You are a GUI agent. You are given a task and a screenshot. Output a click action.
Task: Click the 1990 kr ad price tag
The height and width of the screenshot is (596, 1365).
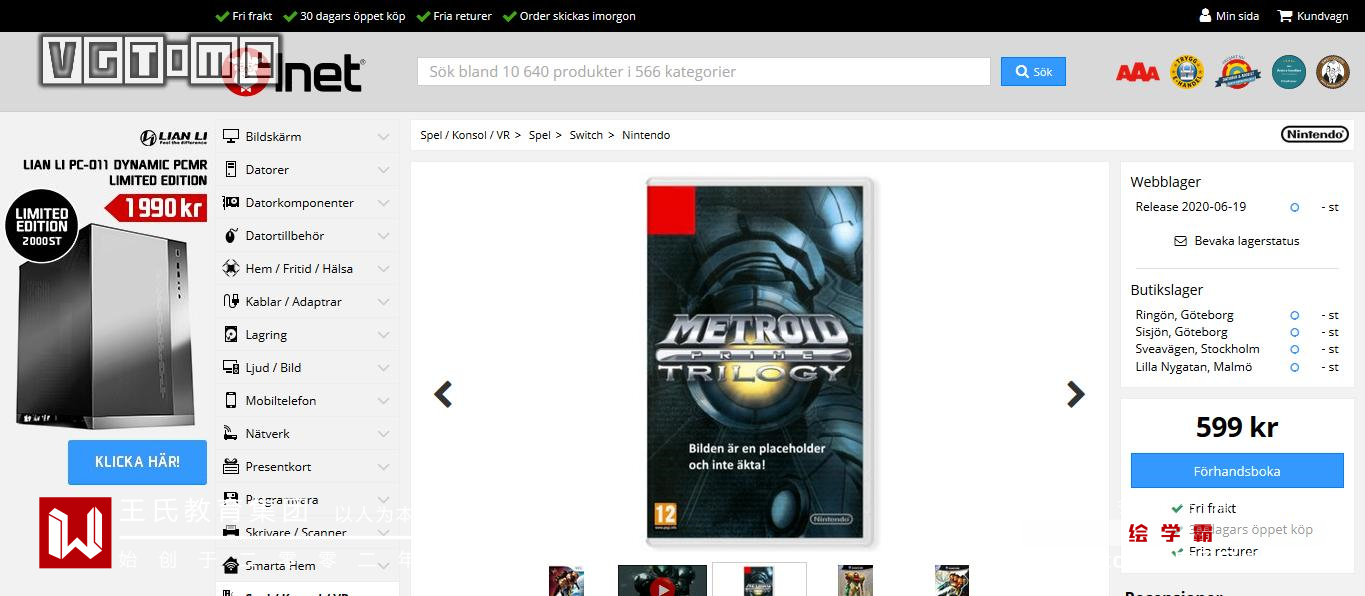[156, 207]
